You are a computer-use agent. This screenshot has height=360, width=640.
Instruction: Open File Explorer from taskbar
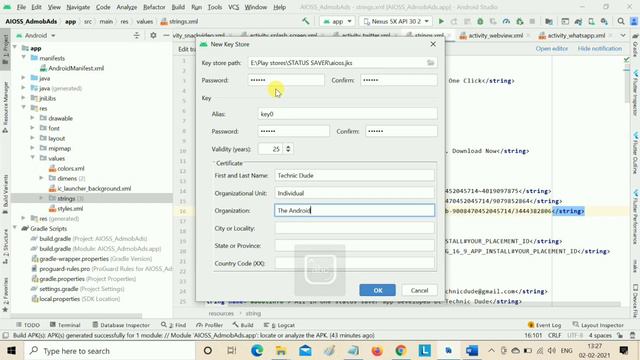(281, 351)
